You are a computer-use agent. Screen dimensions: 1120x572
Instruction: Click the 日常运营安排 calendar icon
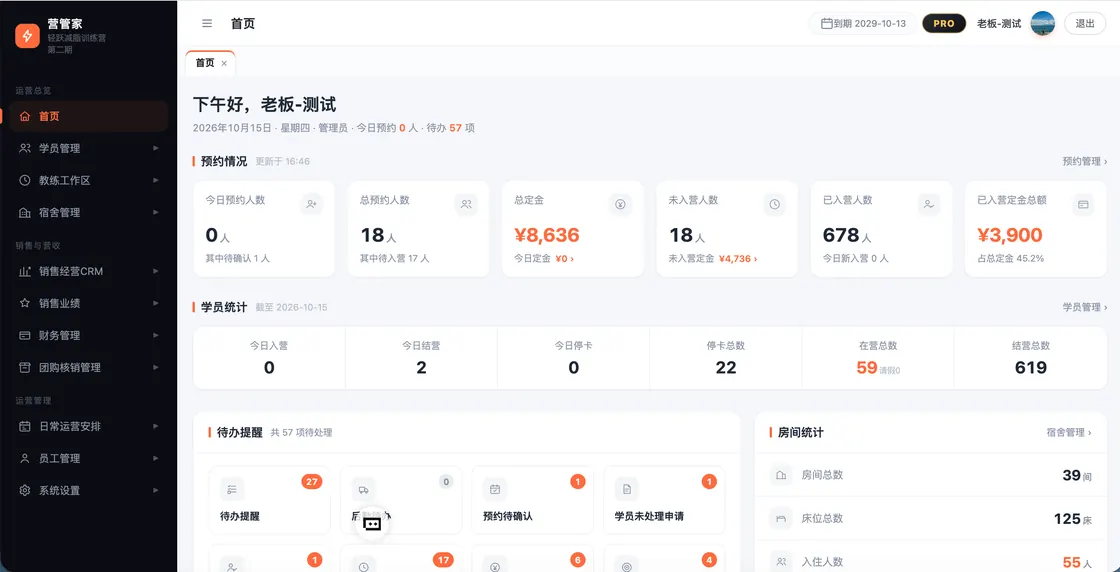(x=25, y=426)
